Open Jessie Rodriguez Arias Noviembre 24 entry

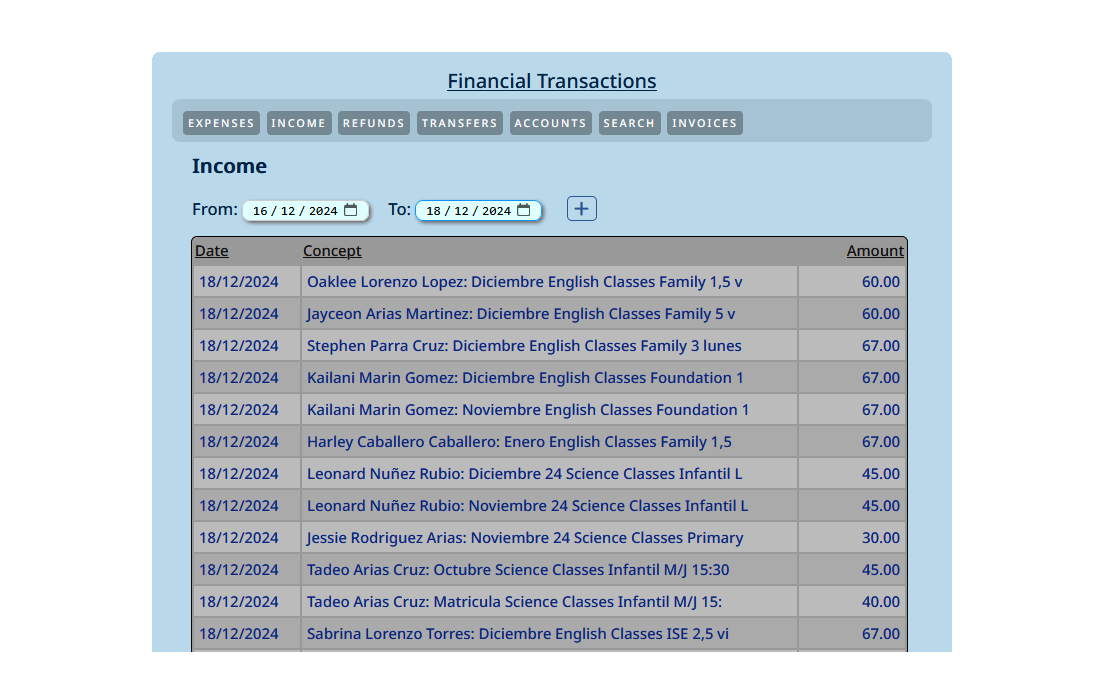pyautogui.click(x=525, y=538)
